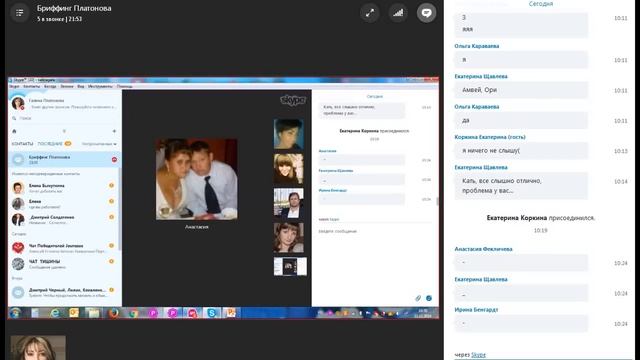Switch the call to full screen view
This screenshot has height=360, width=640.
point(370,13)
